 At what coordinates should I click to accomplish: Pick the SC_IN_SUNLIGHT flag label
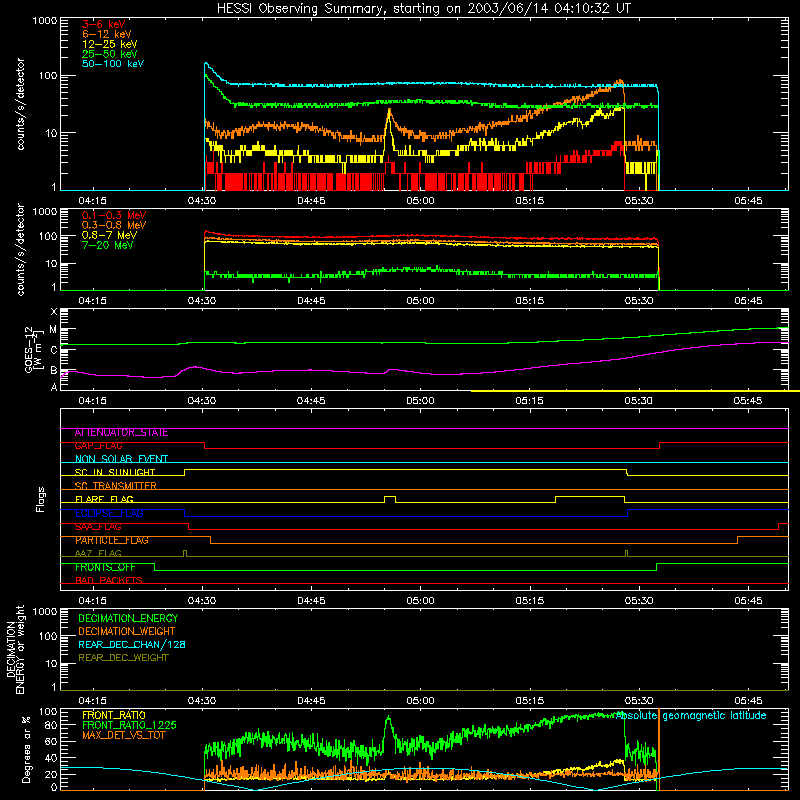click(115, 472)
